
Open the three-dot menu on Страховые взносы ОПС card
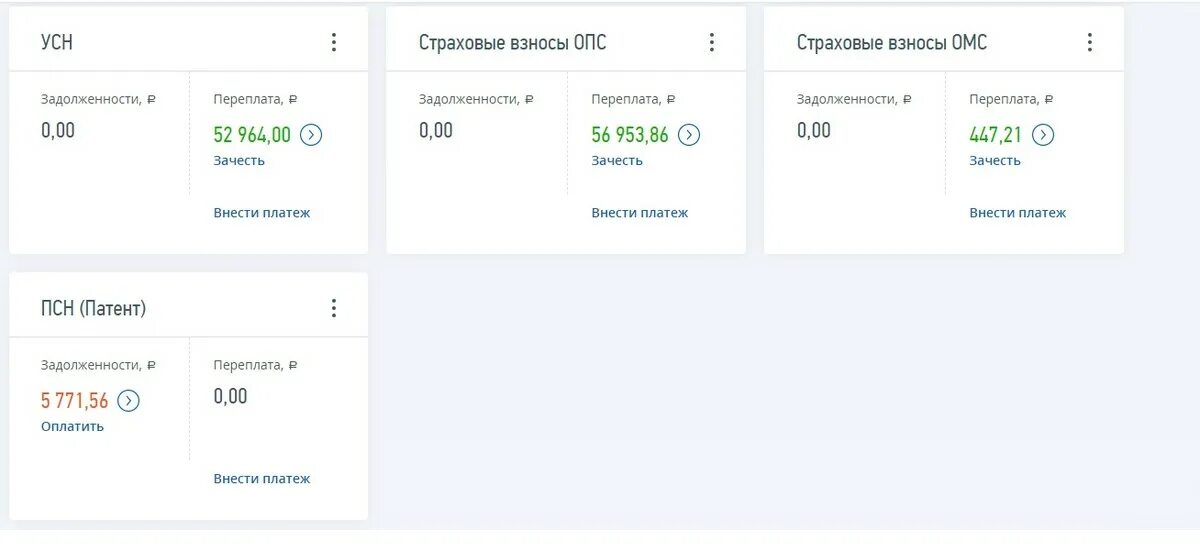[x=711, y=42]
